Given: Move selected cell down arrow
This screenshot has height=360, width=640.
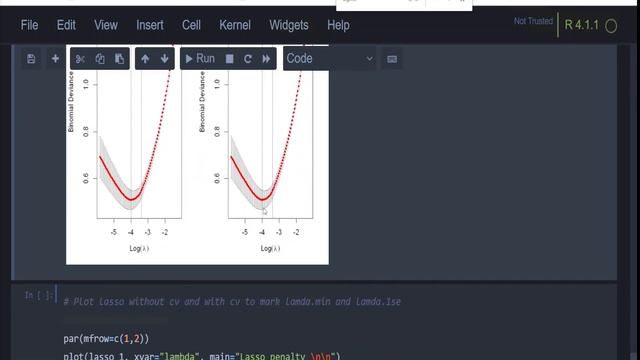Looking at the screenshot, I should click(164, 59).
